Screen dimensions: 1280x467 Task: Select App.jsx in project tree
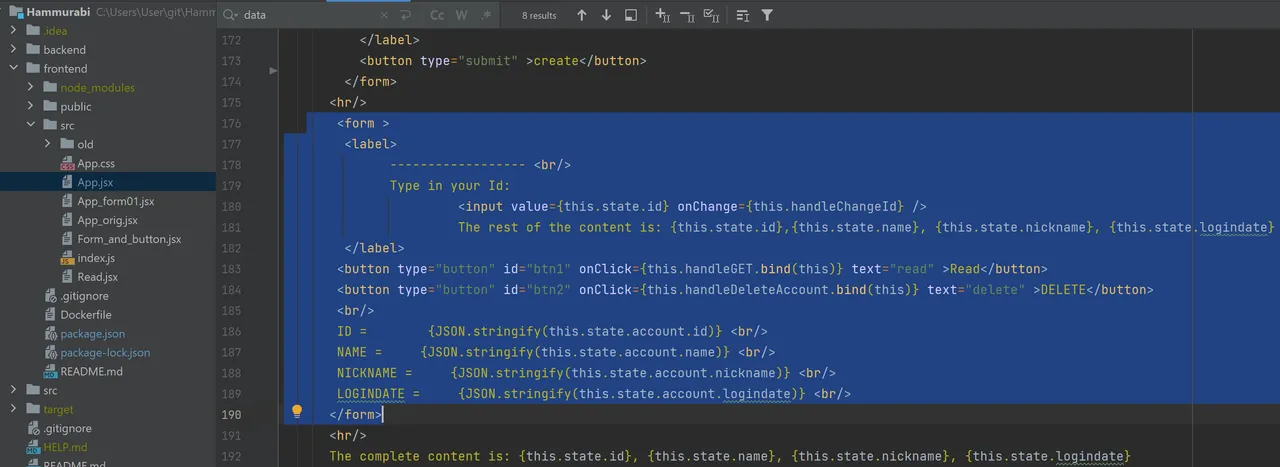(x=95, y=182)
